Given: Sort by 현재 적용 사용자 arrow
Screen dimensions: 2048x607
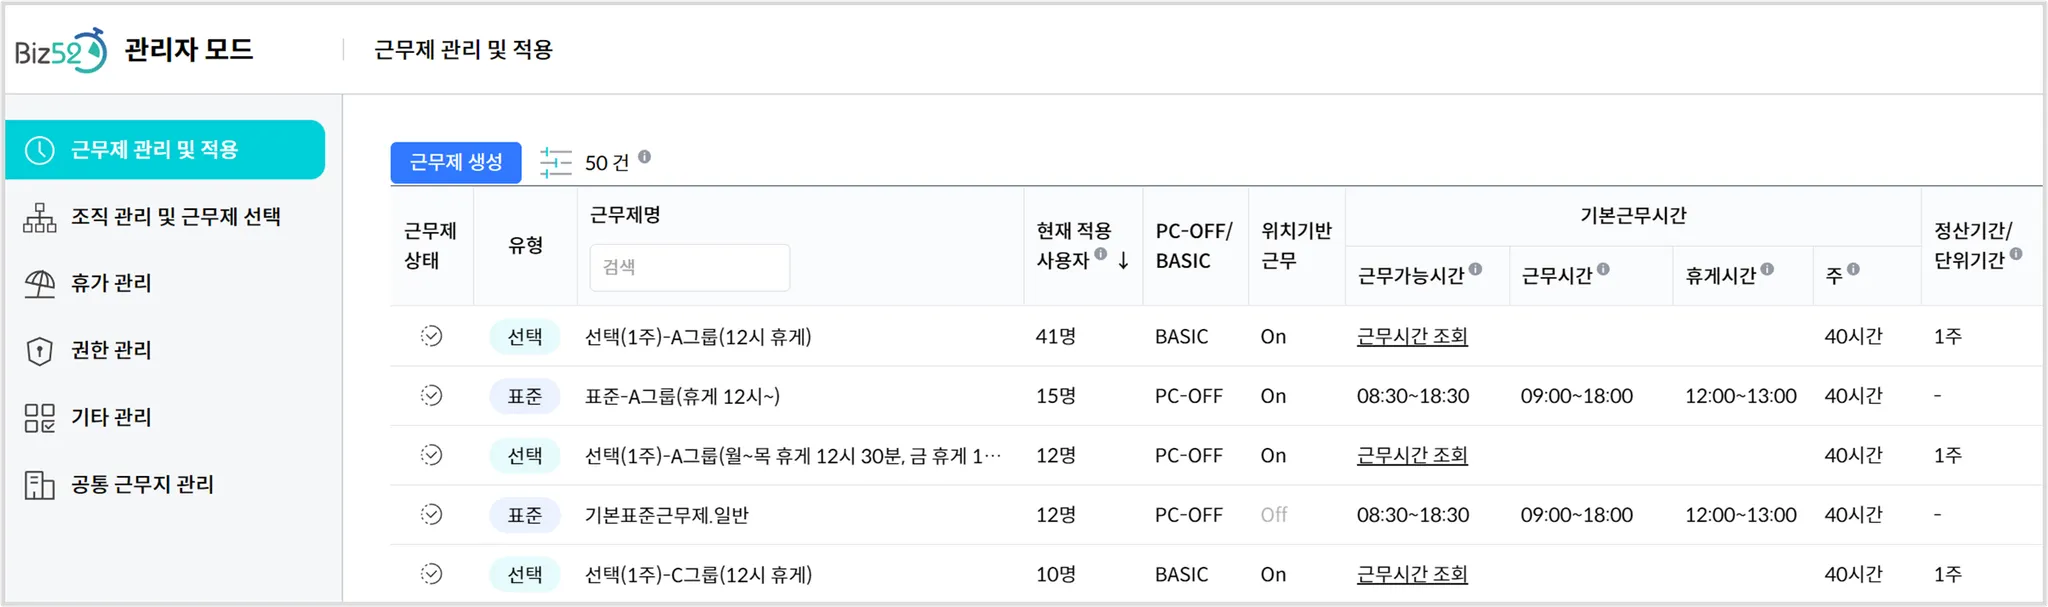Looking at the screenshot, I should click(x=1124, y=261).
